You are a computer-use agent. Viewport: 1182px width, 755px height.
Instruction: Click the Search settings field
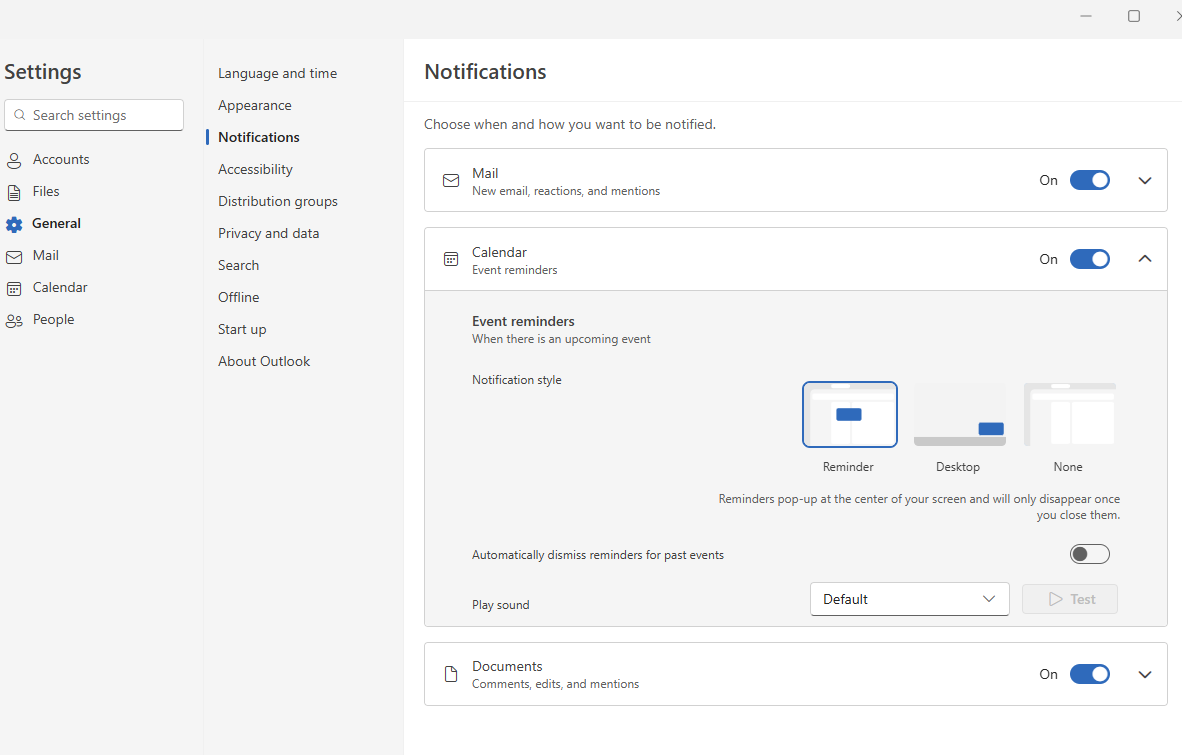click(x=93, y=115)
